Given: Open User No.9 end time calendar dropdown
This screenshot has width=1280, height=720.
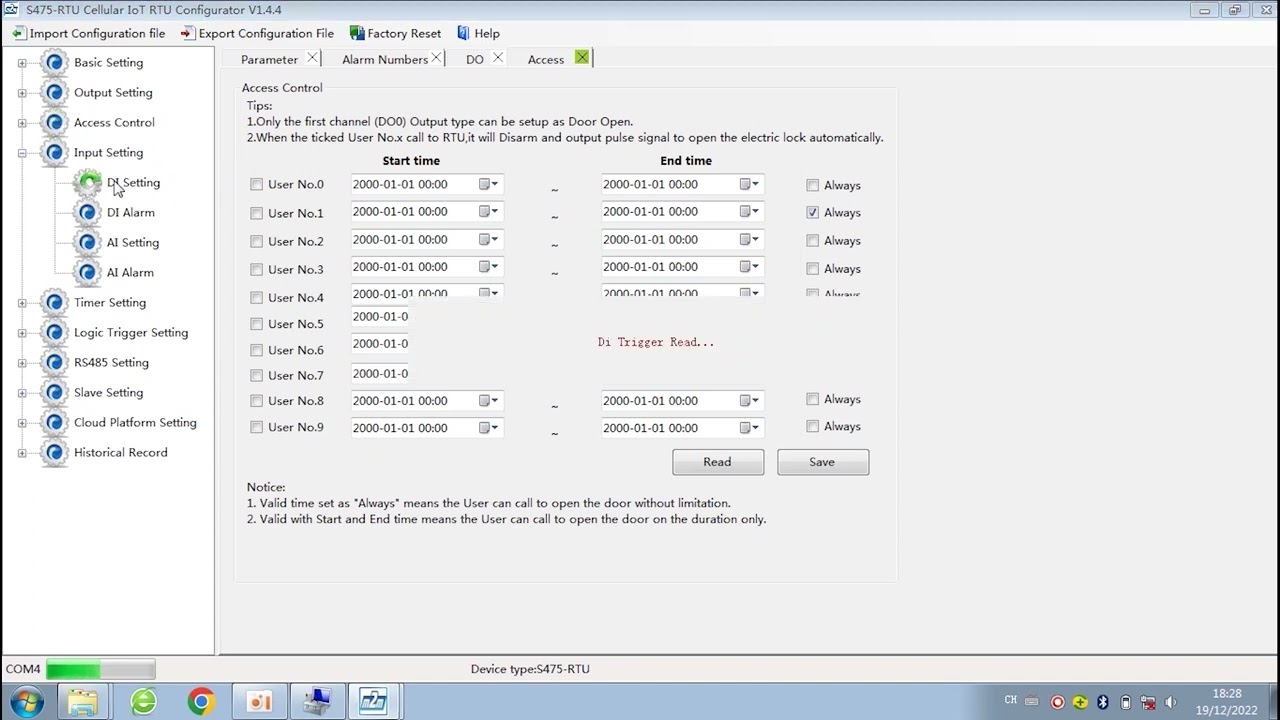Looking at the screenshot, I should [x=749, y=427].
